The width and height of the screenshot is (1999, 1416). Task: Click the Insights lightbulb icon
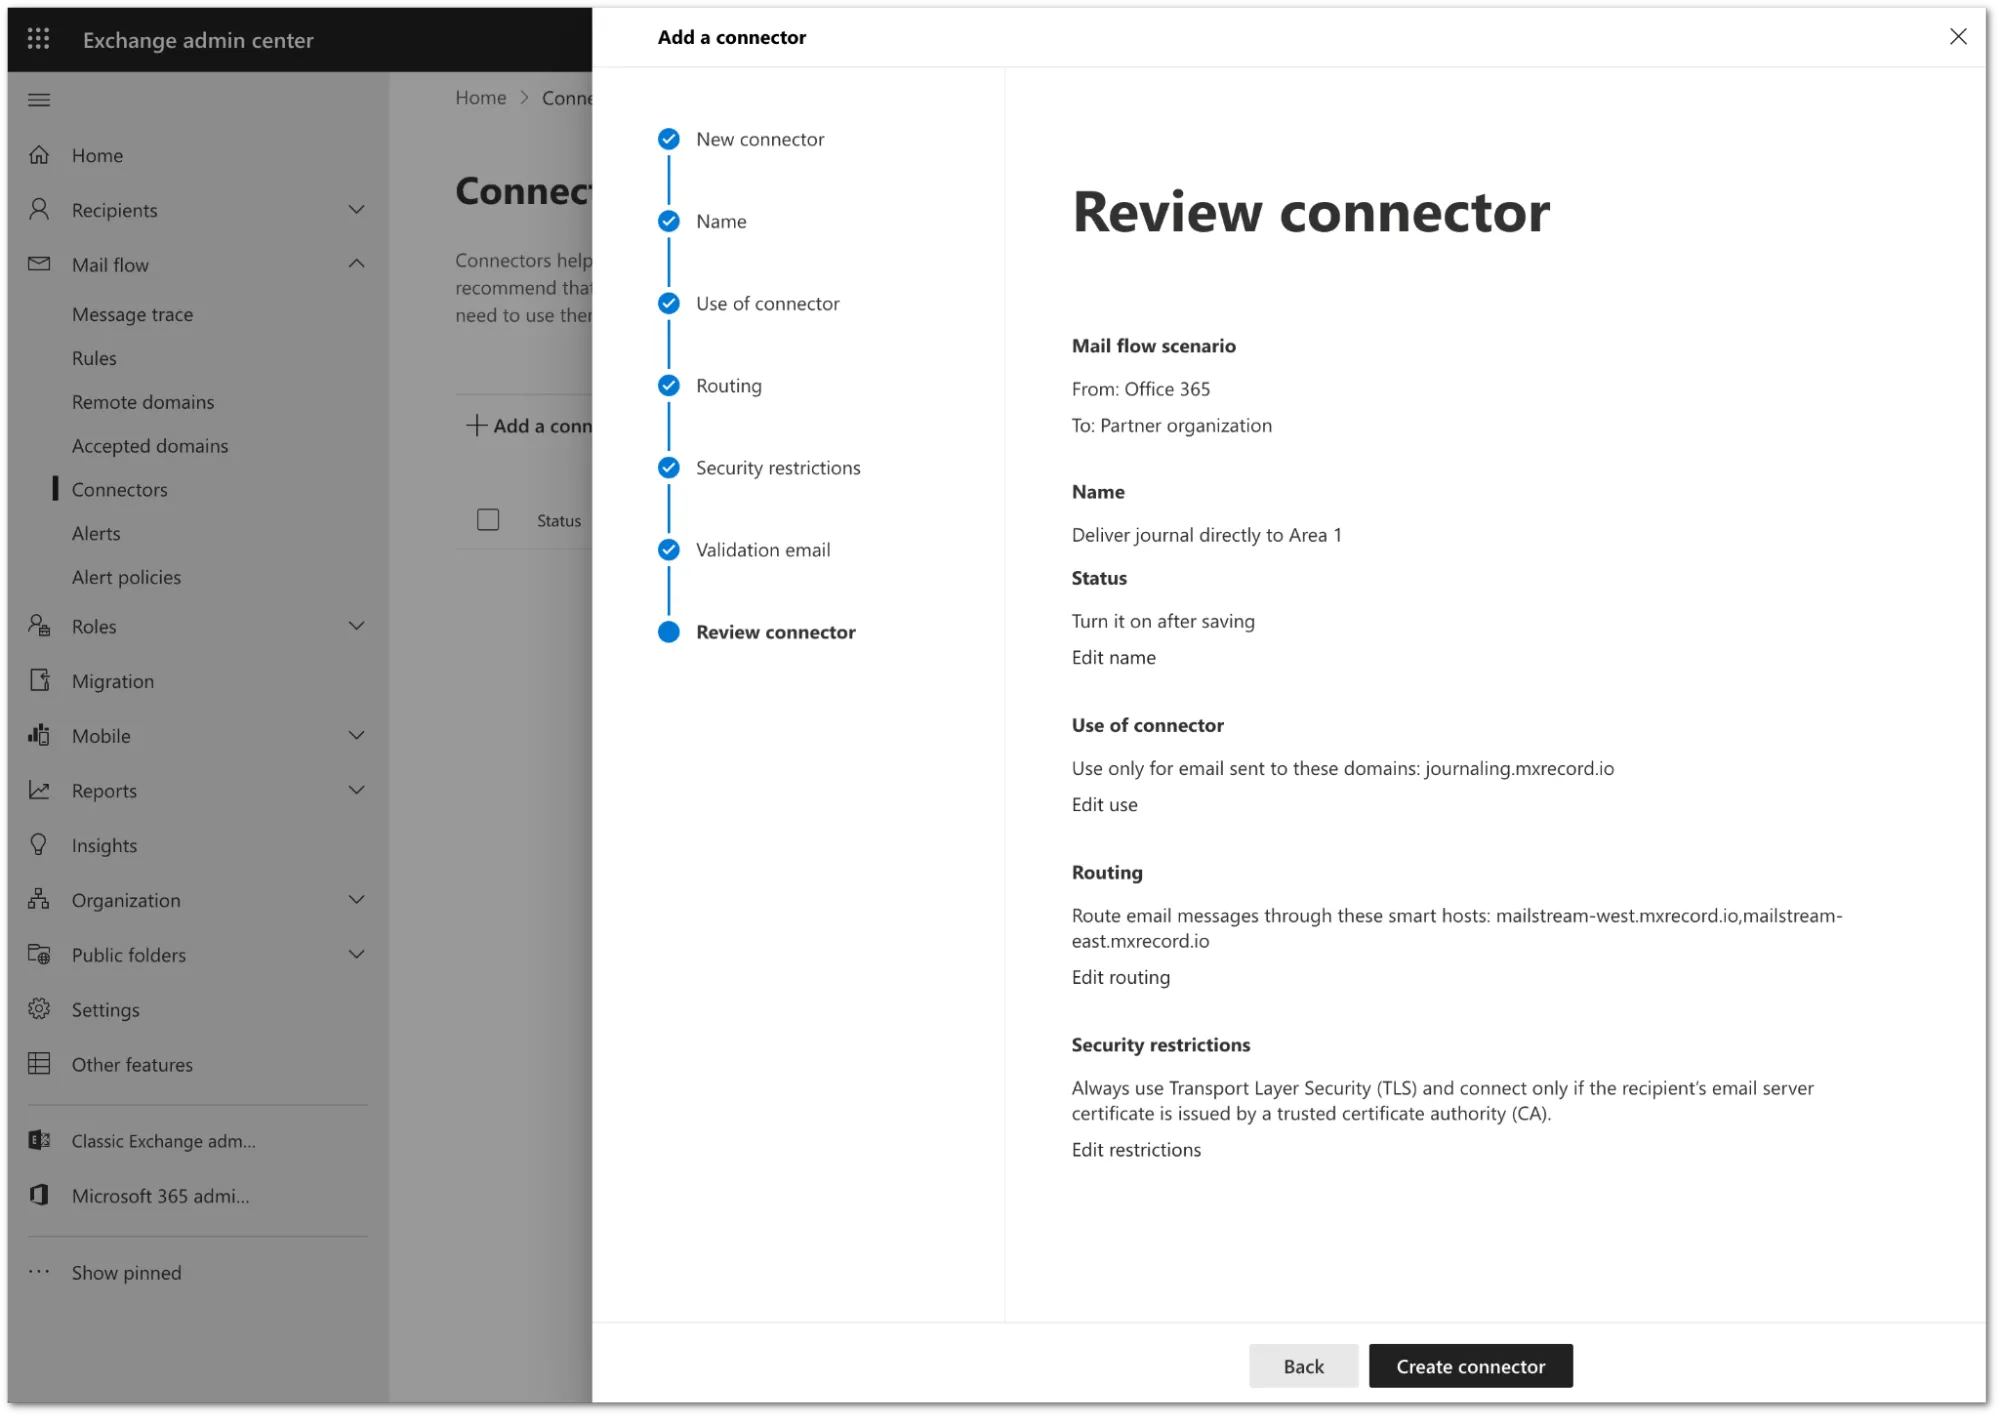pyautogui.click(x=40, y=844)
